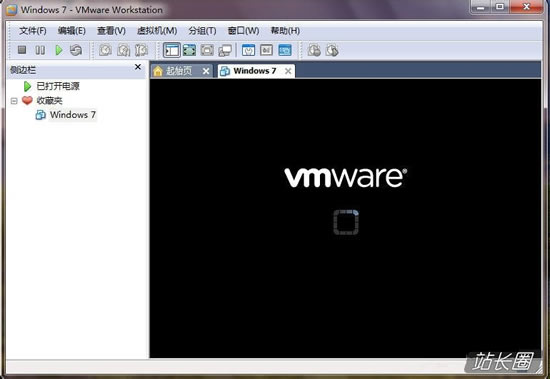The width and height of the screenshot is (550, 379).
Task: Open the 文件(F) menu
Action: (33, 31)
